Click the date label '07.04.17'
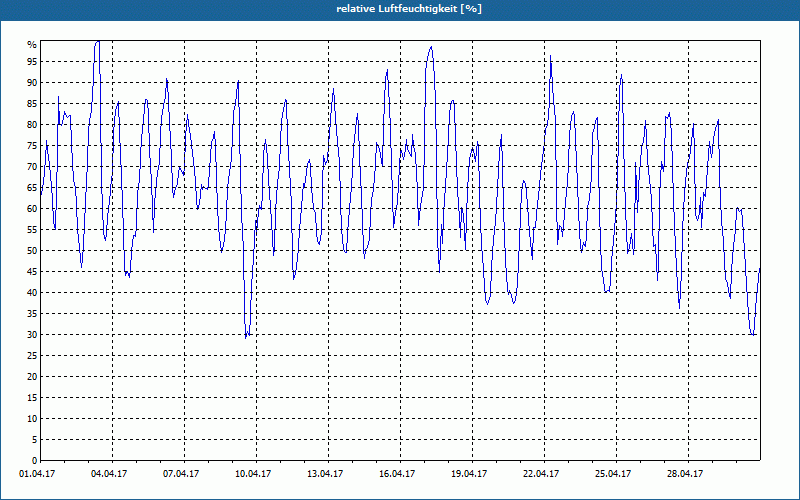 point(181,474)
